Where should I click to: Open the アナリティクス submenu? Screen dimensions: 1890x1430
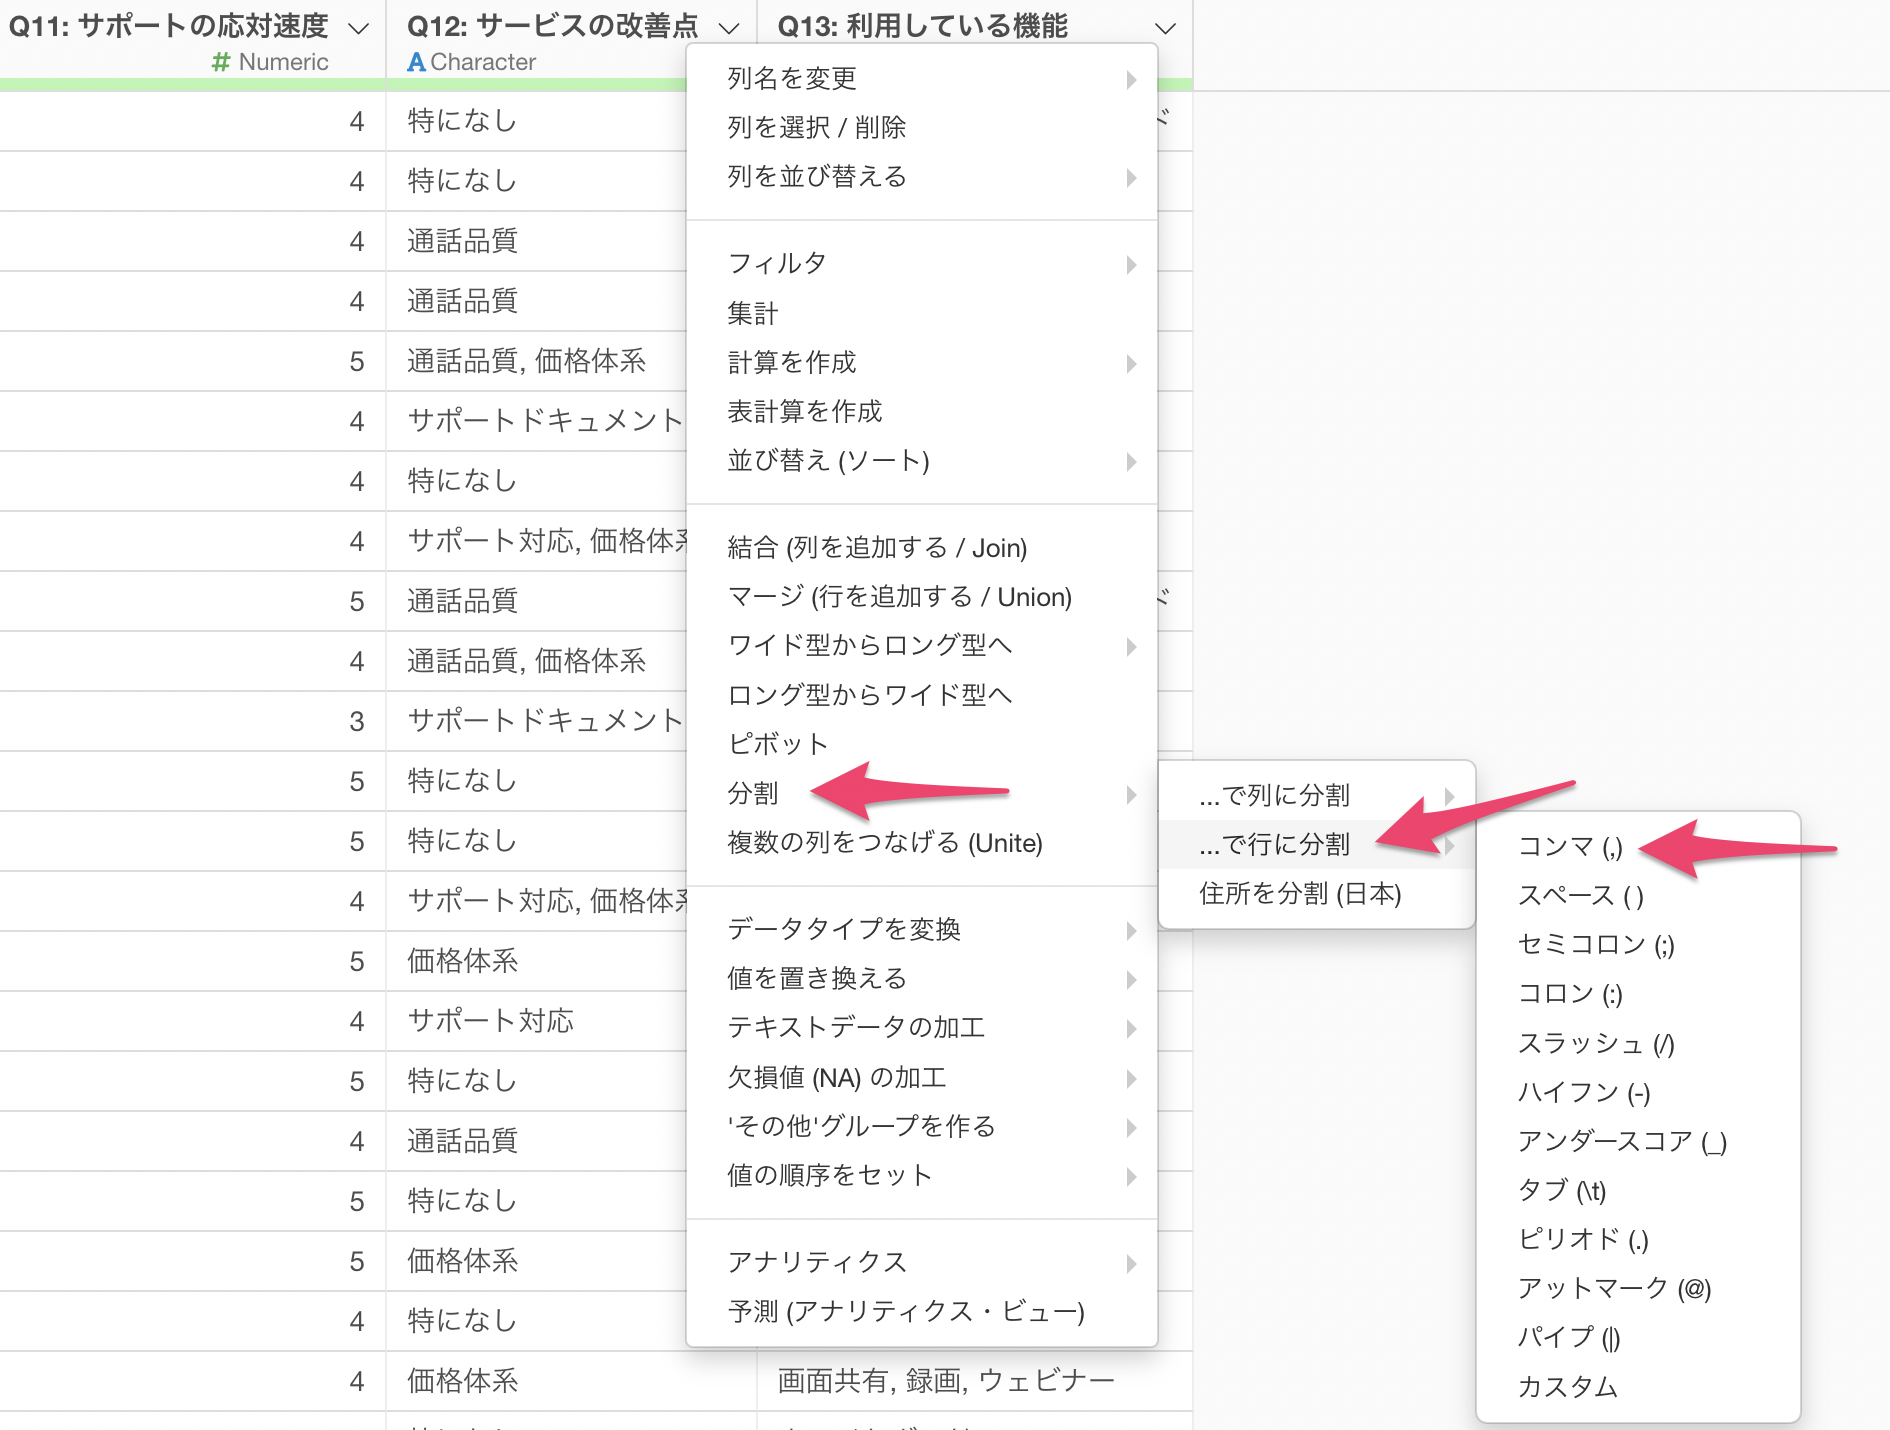tap(922, 1262)
